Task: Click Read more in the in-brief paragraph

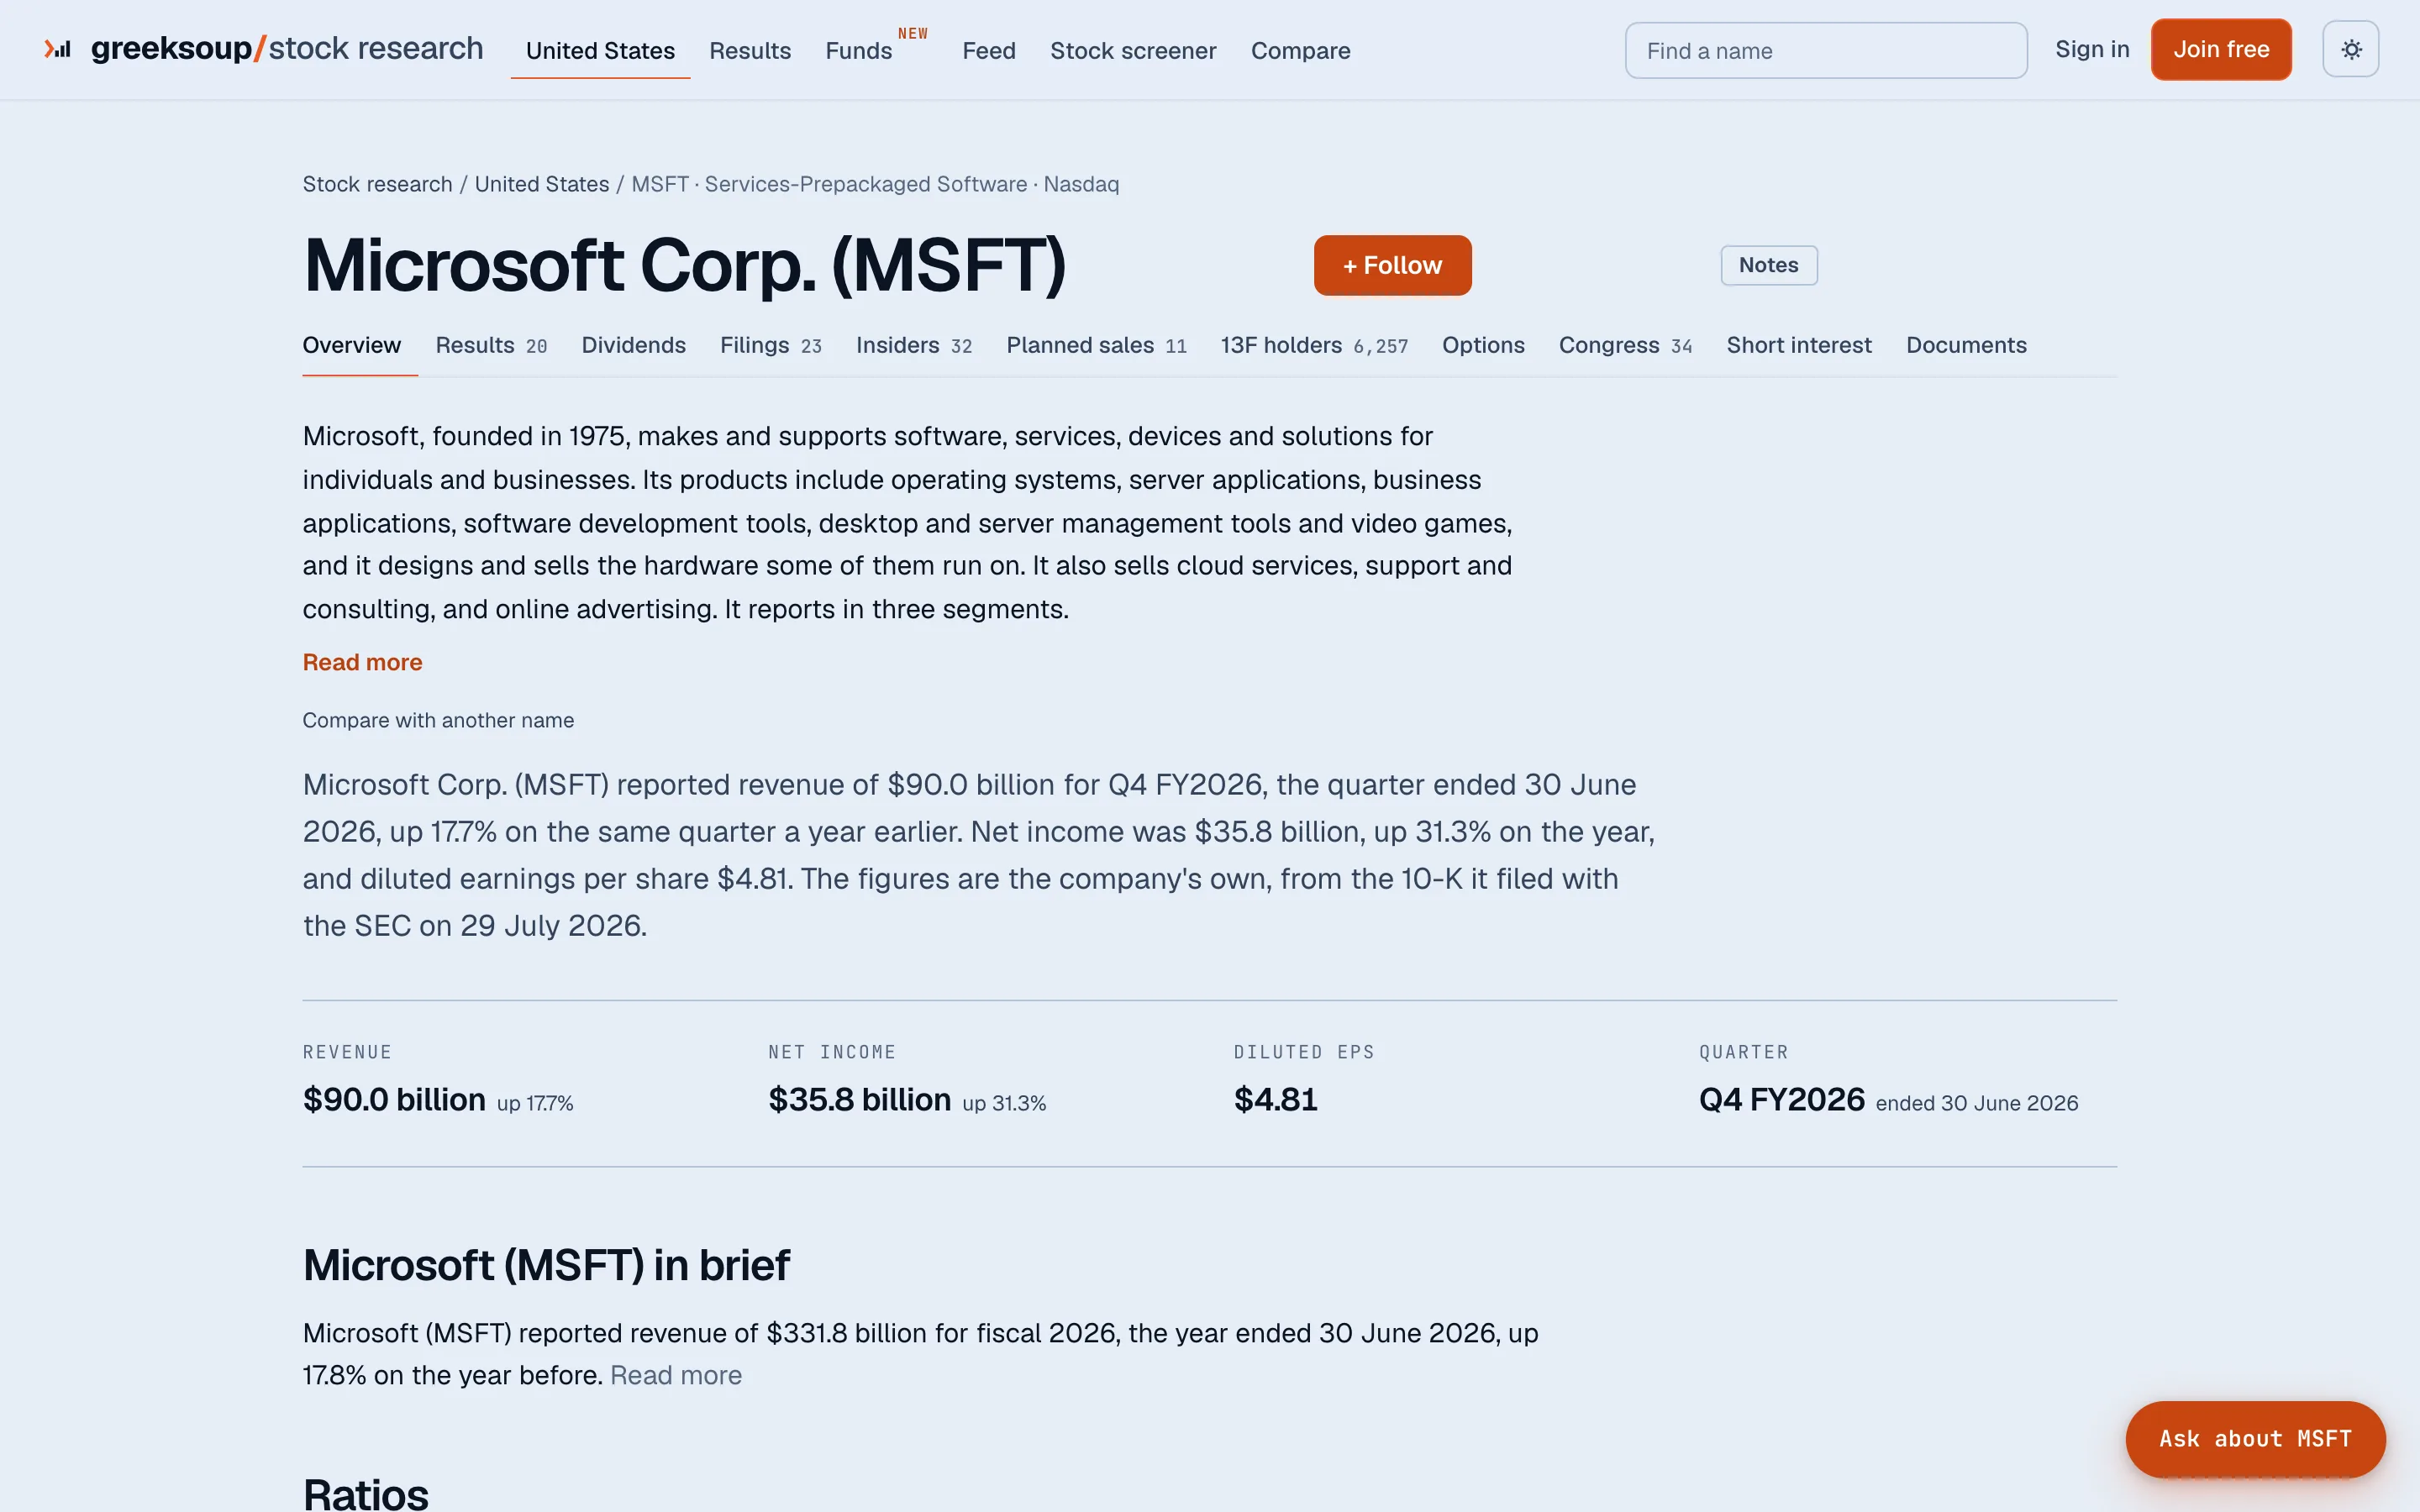Action: [676, 1376]
